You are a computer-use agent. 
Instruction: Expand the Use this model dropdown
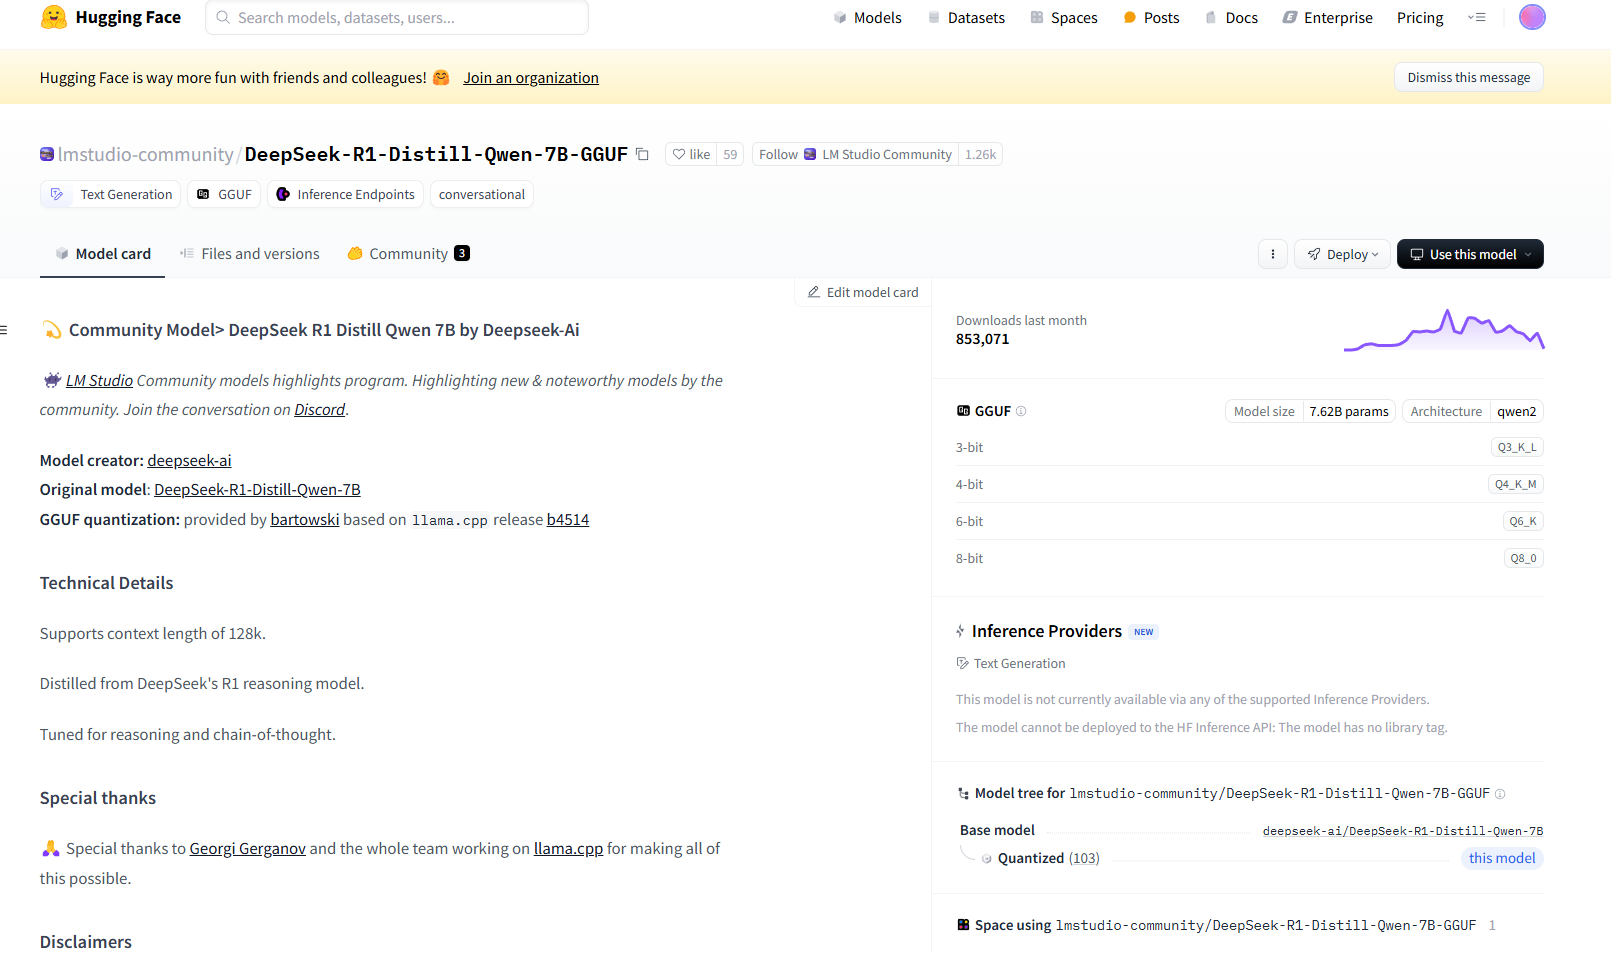point(1470,254)
